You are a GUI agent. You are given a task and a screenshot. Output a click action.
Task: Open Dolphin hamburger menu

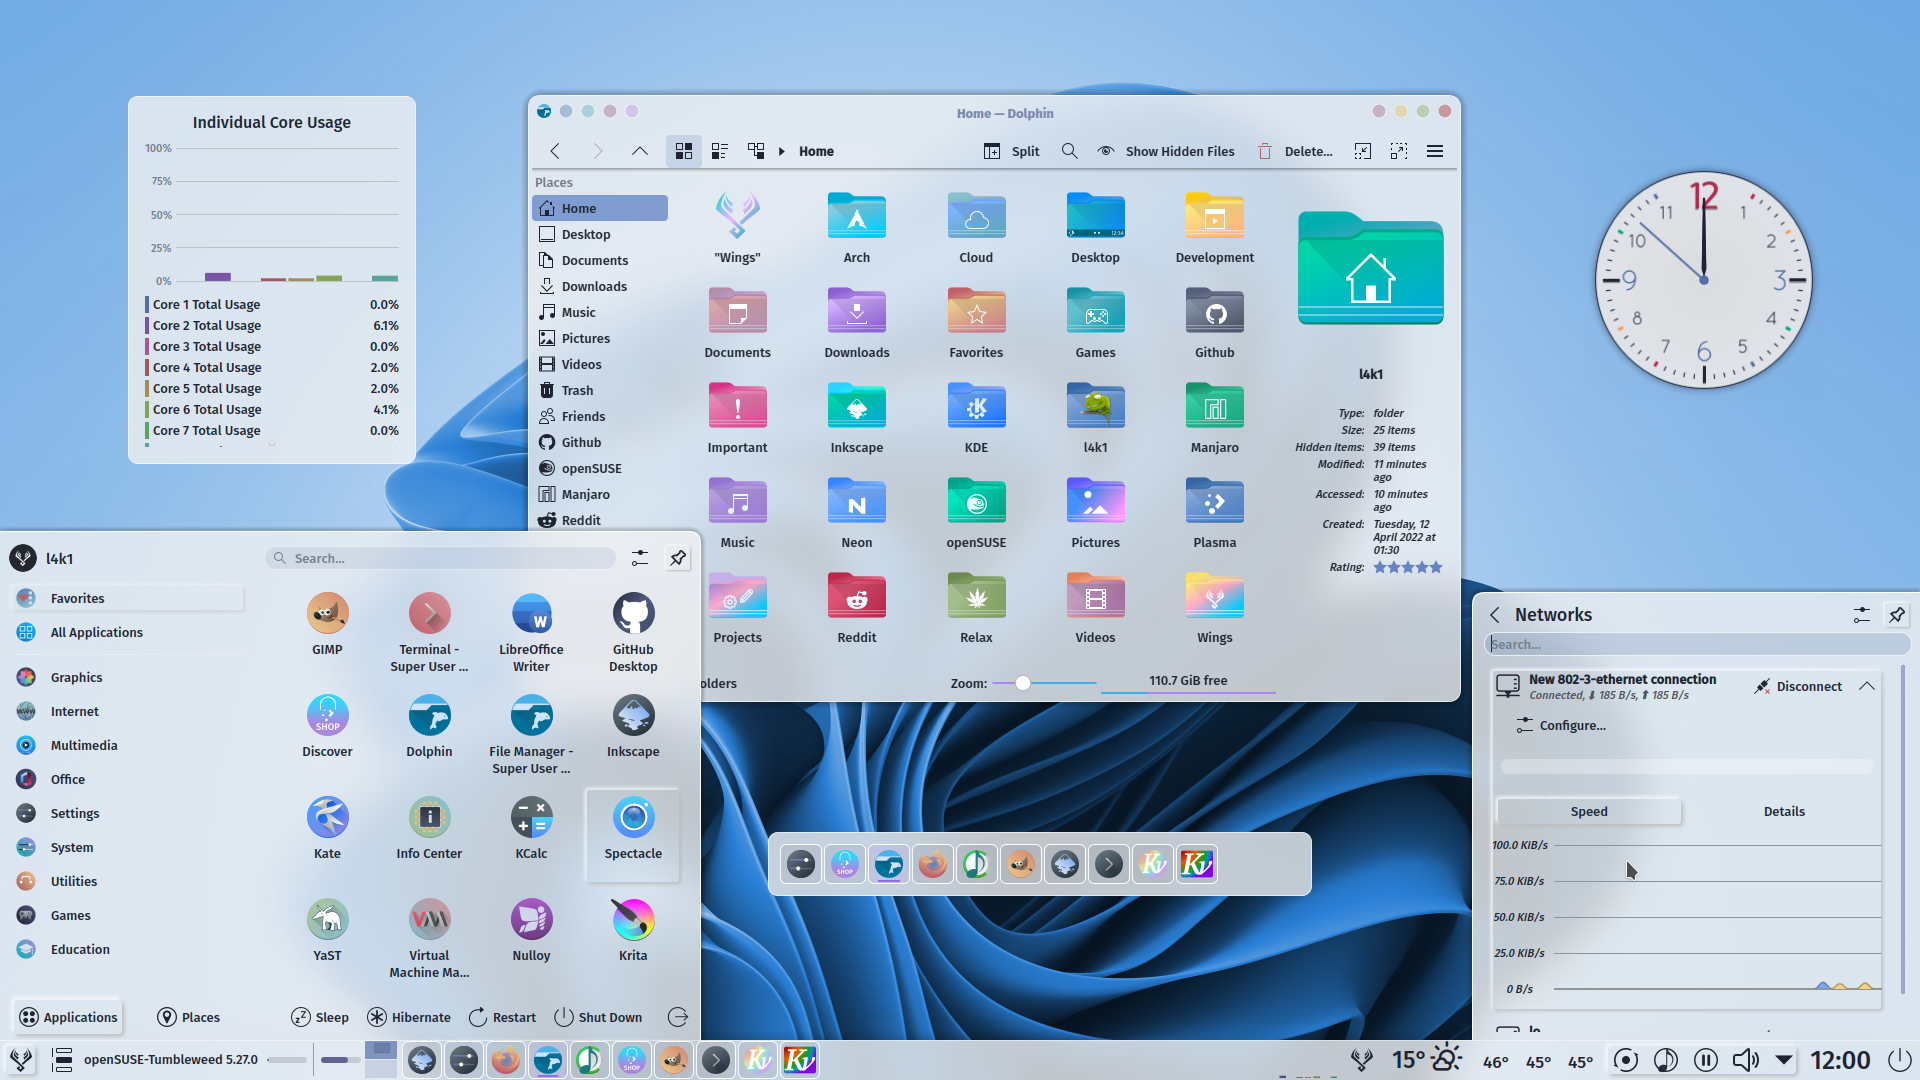point(1435,151)
